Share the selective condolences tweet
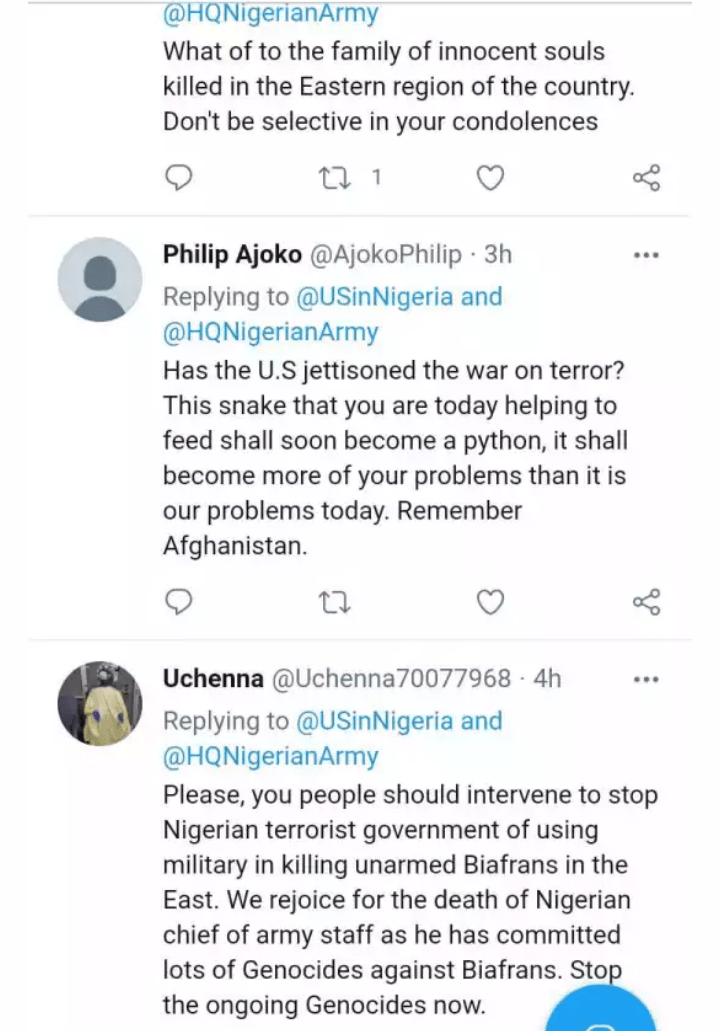 [x=647, y=178]
